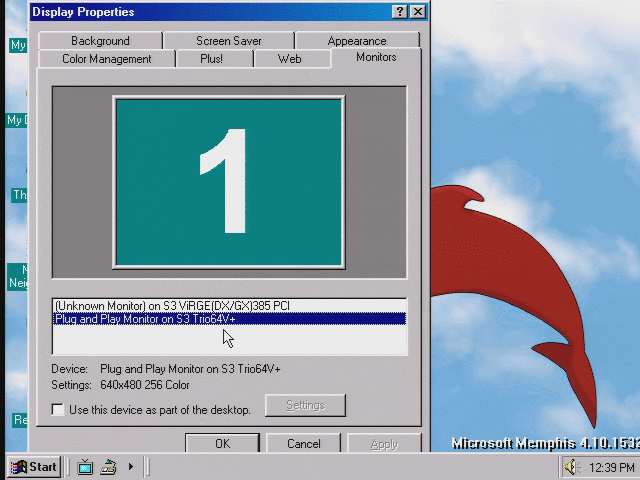The height and width of the screenshot is (480, 640).
Task: Click the taskbar clock showing 12:39 PM
Action: (x=611, y=467)
